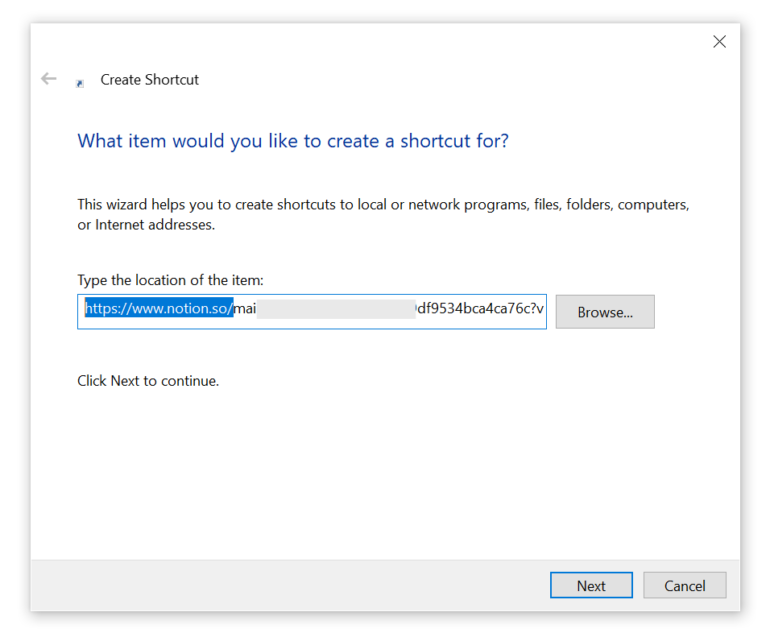This screenshot has width=770, height=637.
Task: Click the 'This wizard helps you' description line
Action: pos(383,205)
